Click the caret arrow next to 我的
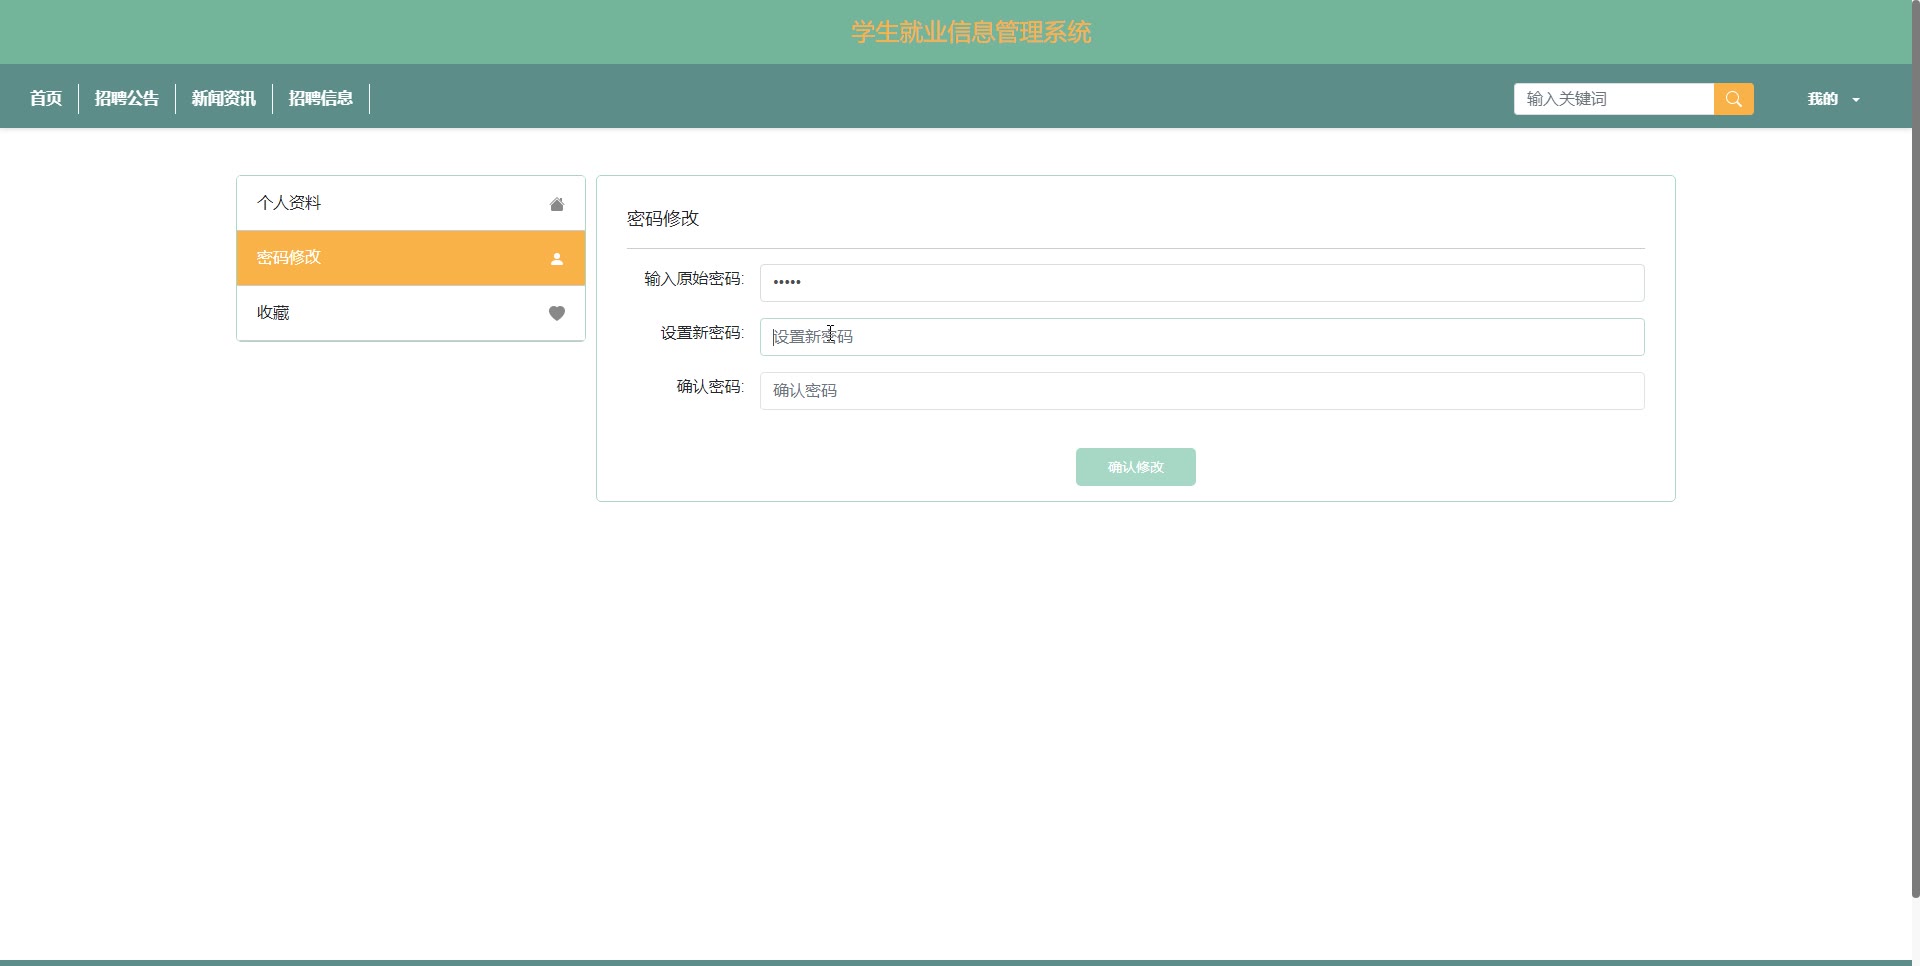Viewport: 1920px width, 966px height. tap(1856, 100)
